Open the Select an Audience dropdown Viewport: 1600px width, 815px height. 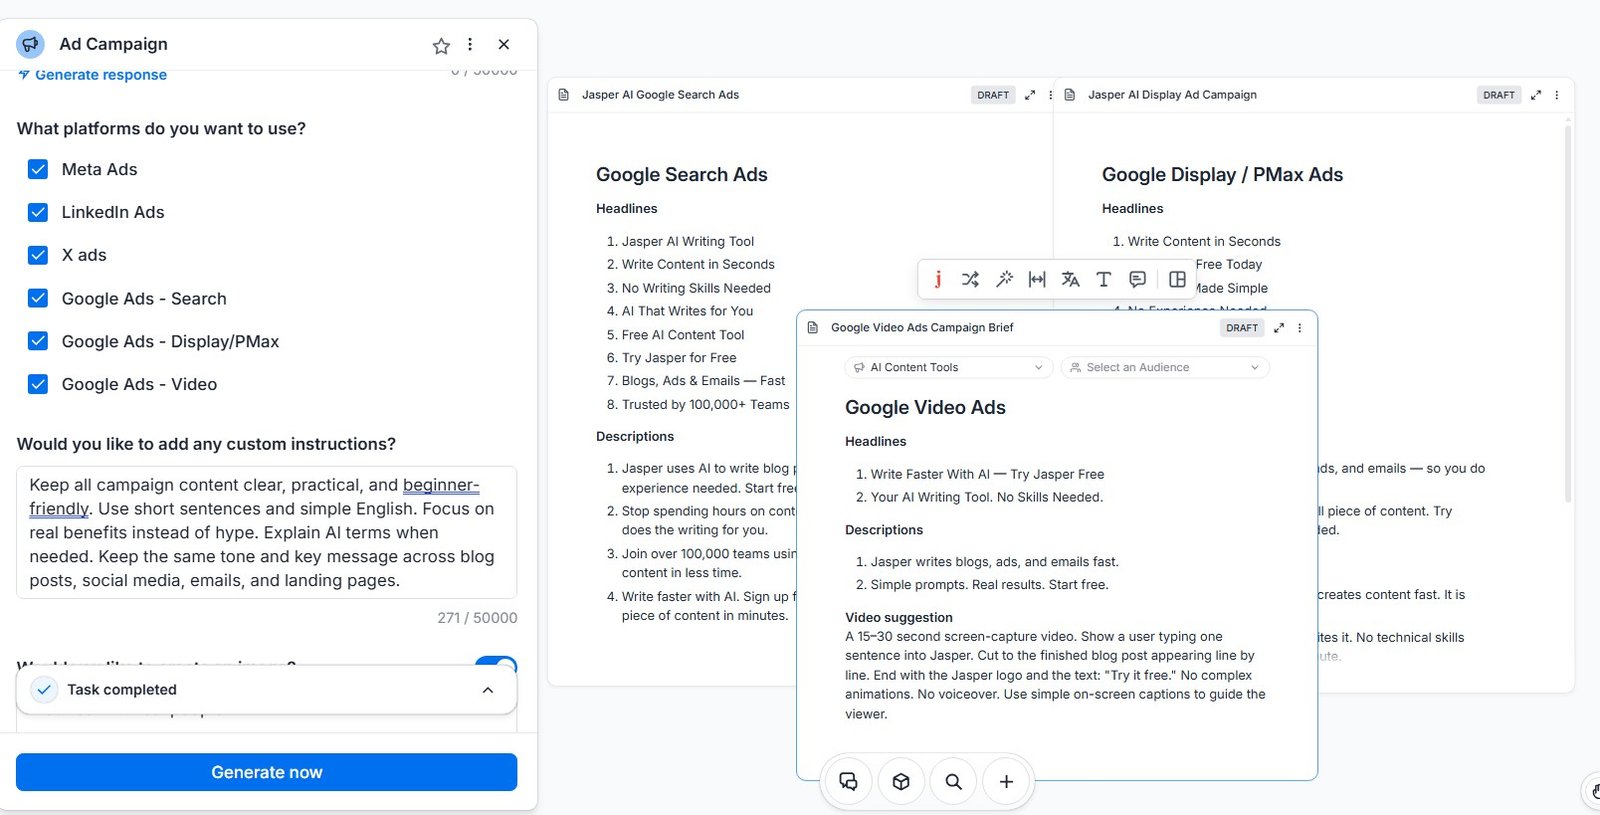pos(1165,367)
